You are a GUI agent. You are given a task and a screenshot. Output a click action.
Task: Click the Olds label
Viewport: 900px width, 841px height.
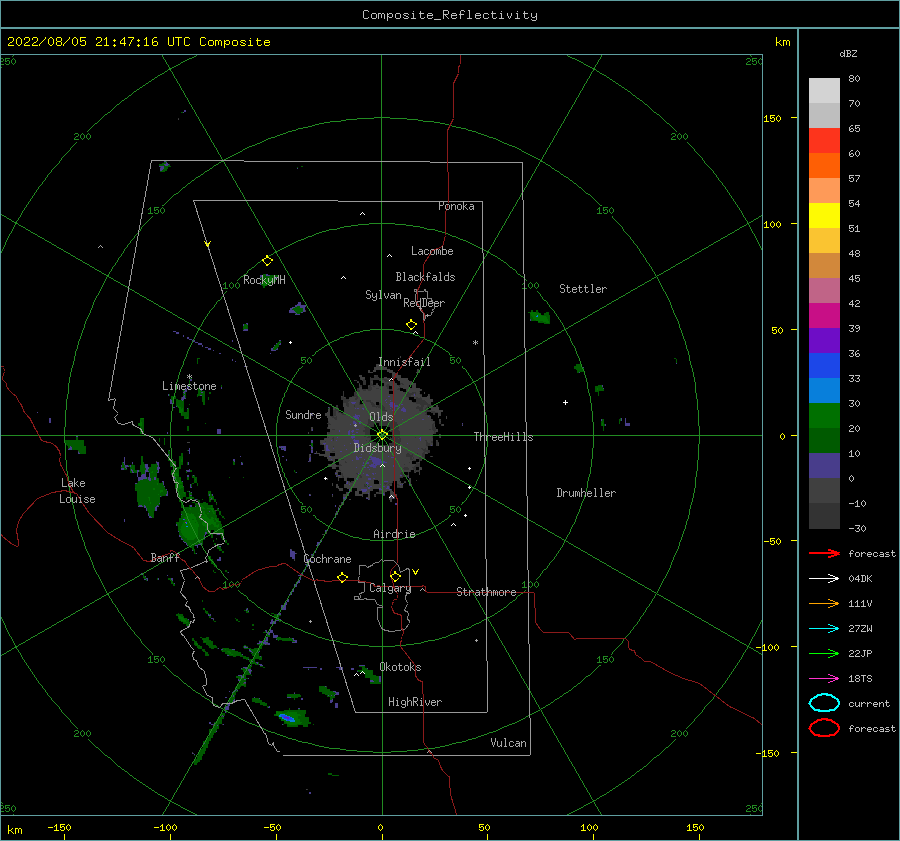coord(381,417)
